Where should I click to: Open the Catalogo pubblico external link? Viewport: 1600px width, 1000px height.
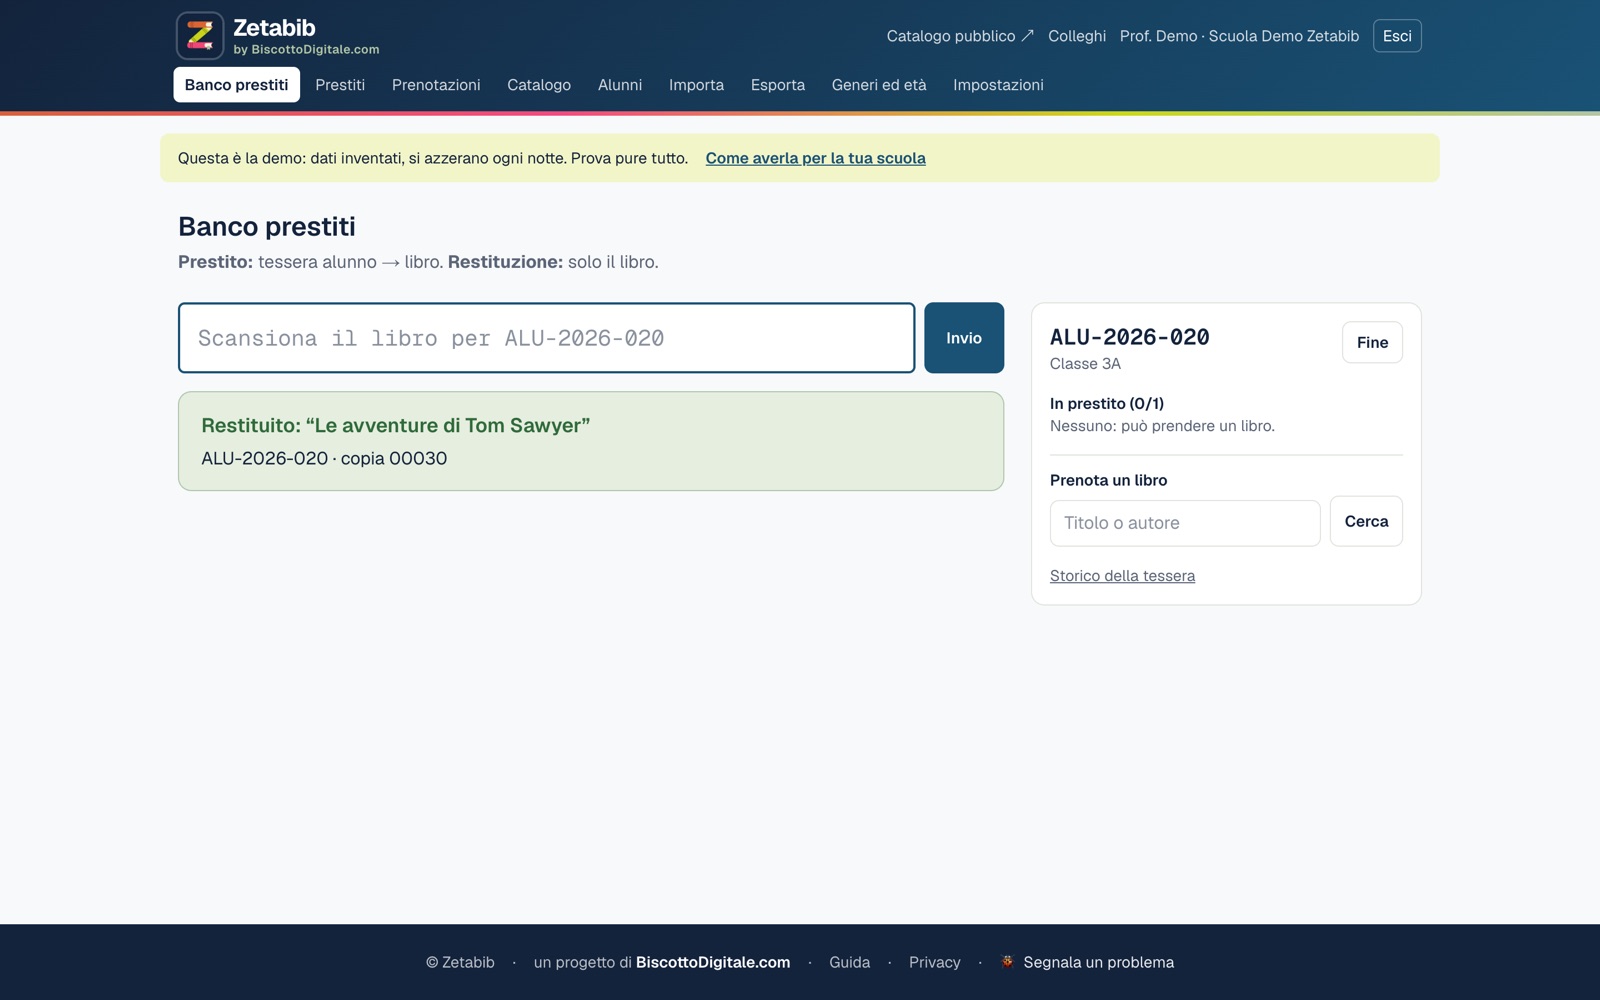click(x=960, y=36)
